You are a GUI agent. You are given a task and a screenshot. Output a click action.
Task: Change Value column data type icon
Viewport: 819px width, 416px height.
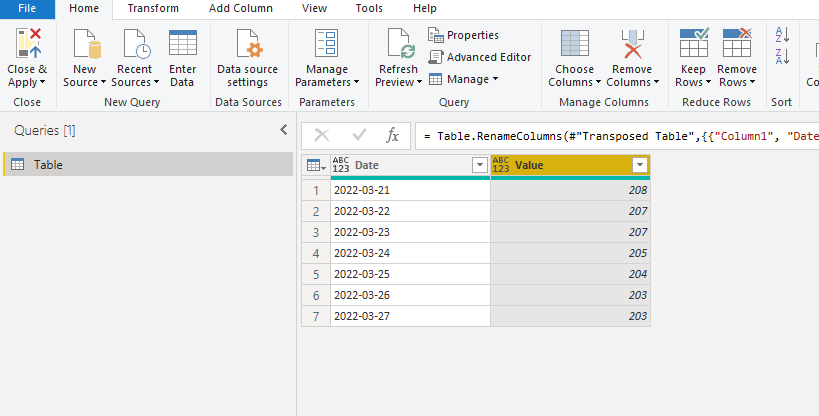click(x=500, y=165)
